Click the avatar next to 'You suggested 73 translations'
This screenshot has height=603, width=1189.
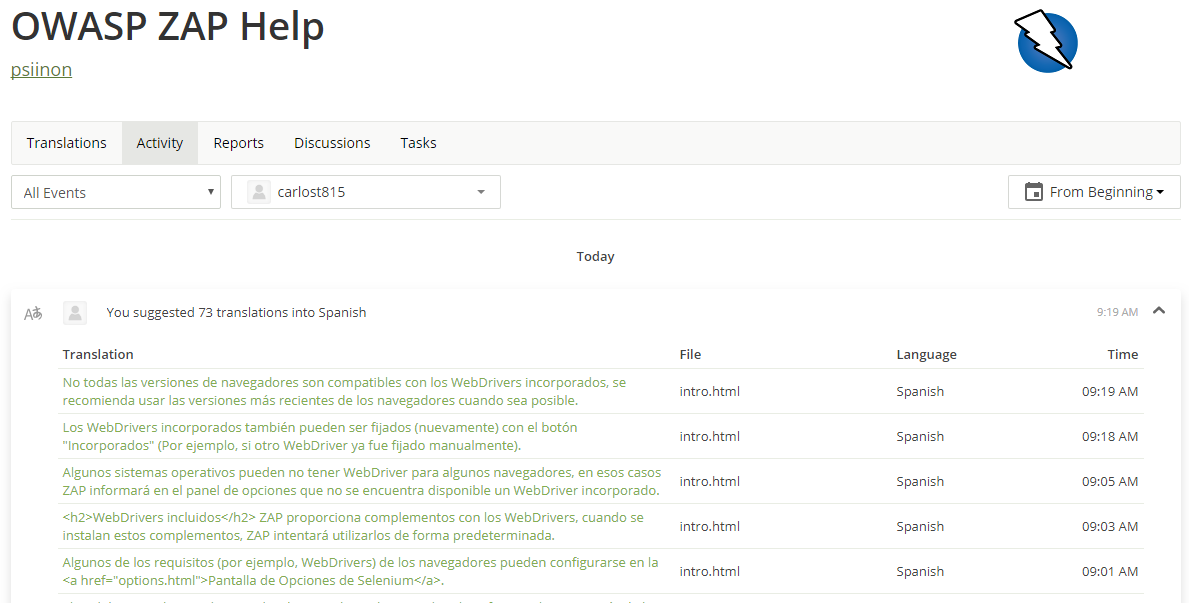[74, 312]
